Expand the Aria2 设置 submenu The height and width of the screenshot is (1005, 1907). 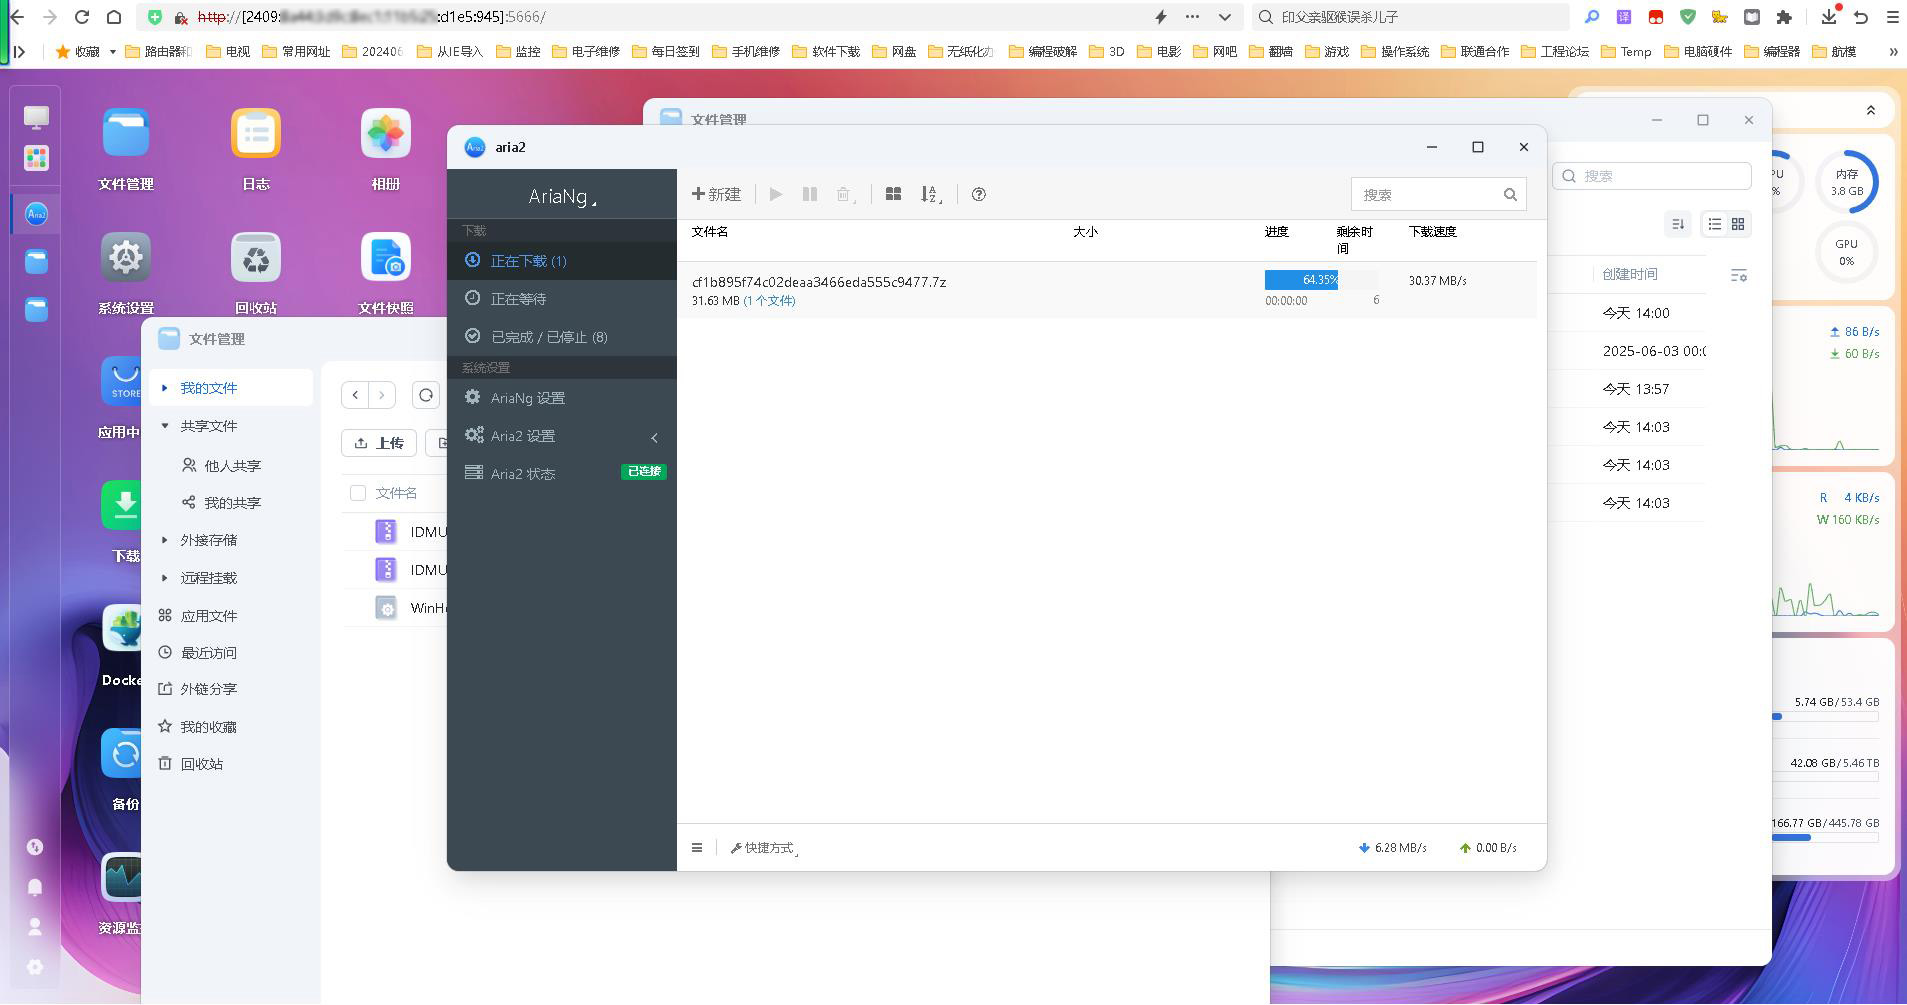click(562, 436)
